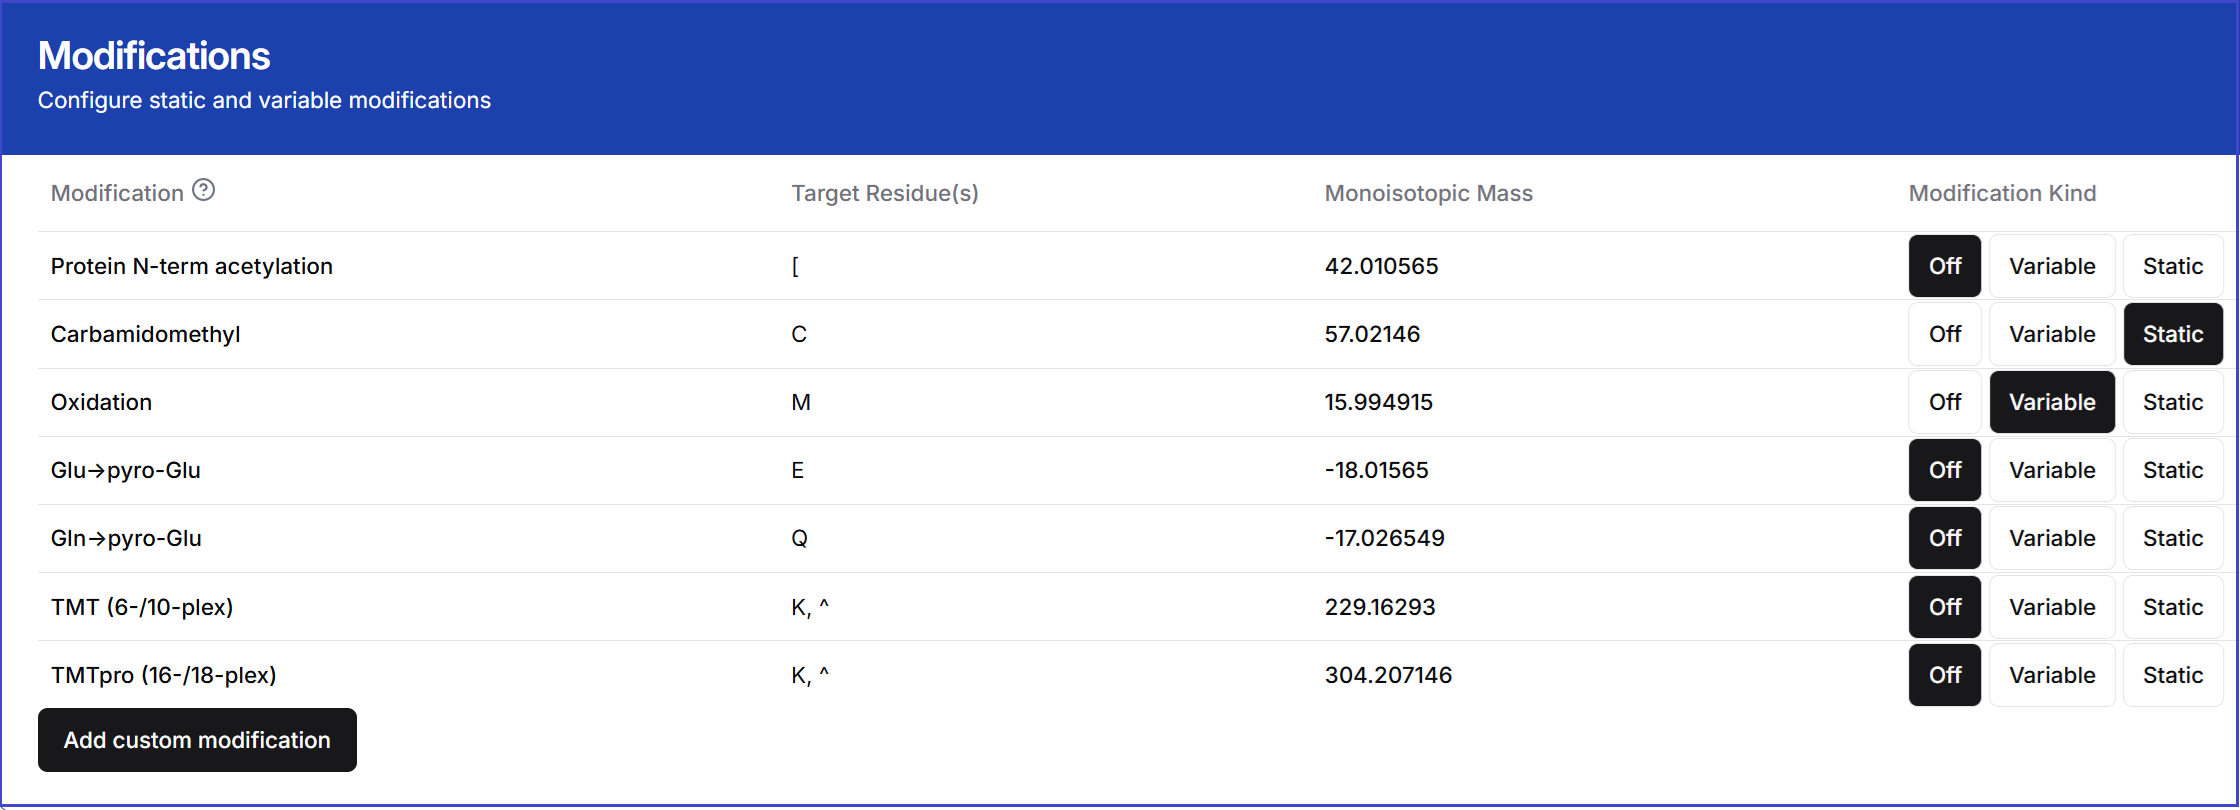Click the help icon next to Modification

[x=204, y=190]
